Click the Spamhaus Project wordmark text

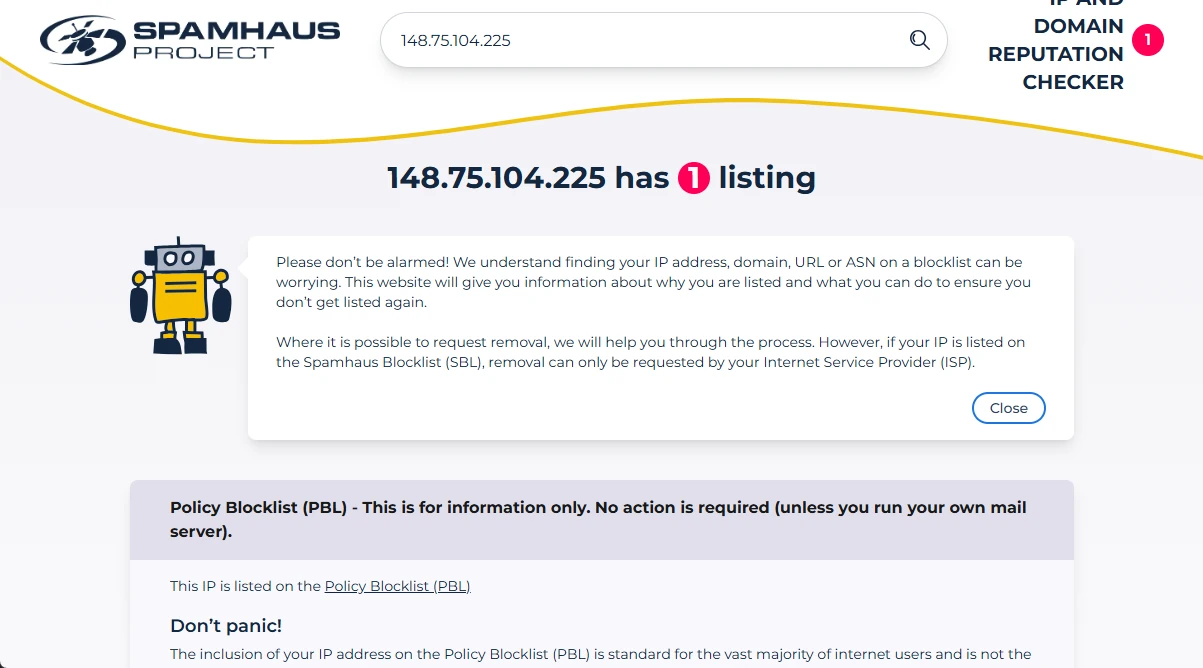point(237,39)
